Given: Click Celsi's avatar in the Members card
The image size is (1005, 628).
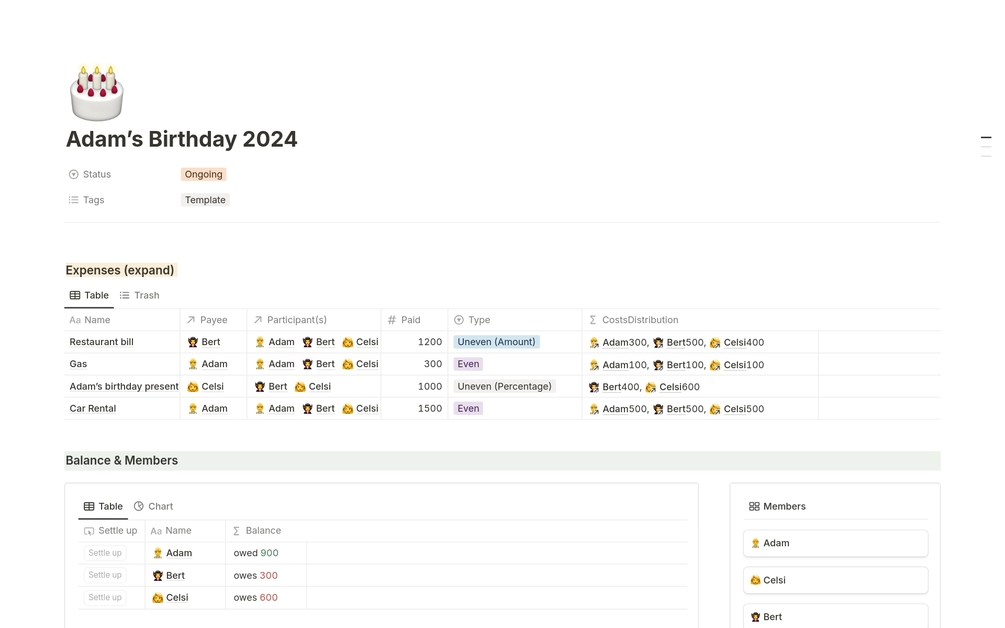Looking at the screenshot, I should (755, 580).
